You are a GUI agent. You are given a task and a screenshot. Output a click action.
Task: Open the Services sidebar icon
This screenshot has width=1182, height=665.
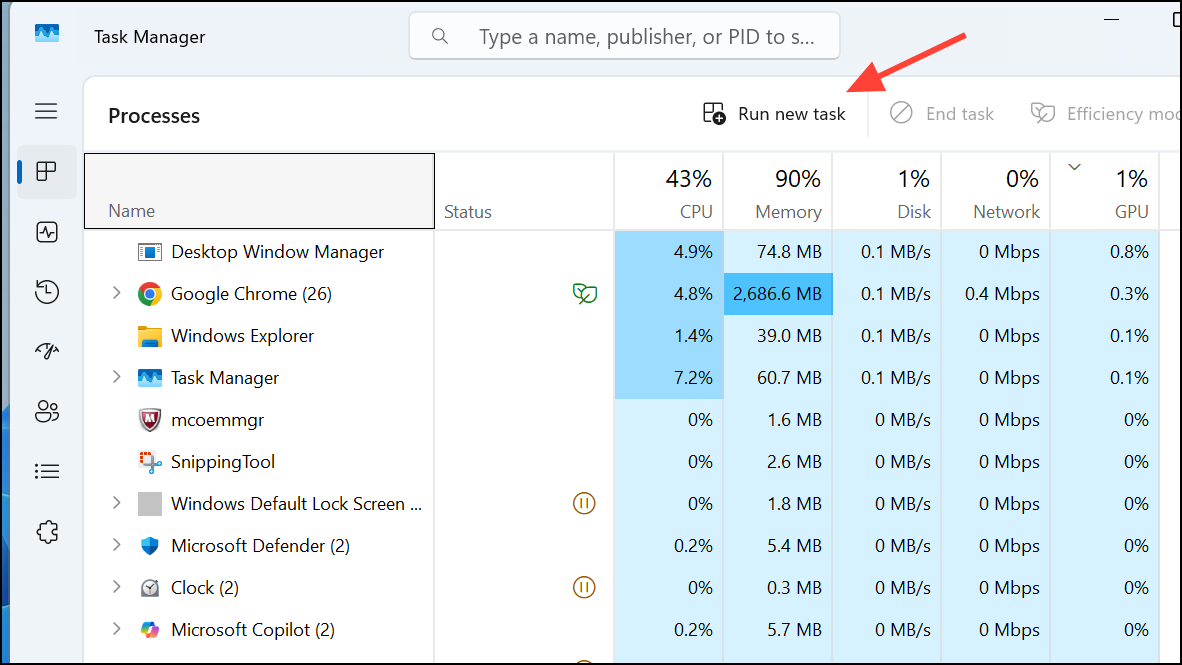tap(46, 532)
